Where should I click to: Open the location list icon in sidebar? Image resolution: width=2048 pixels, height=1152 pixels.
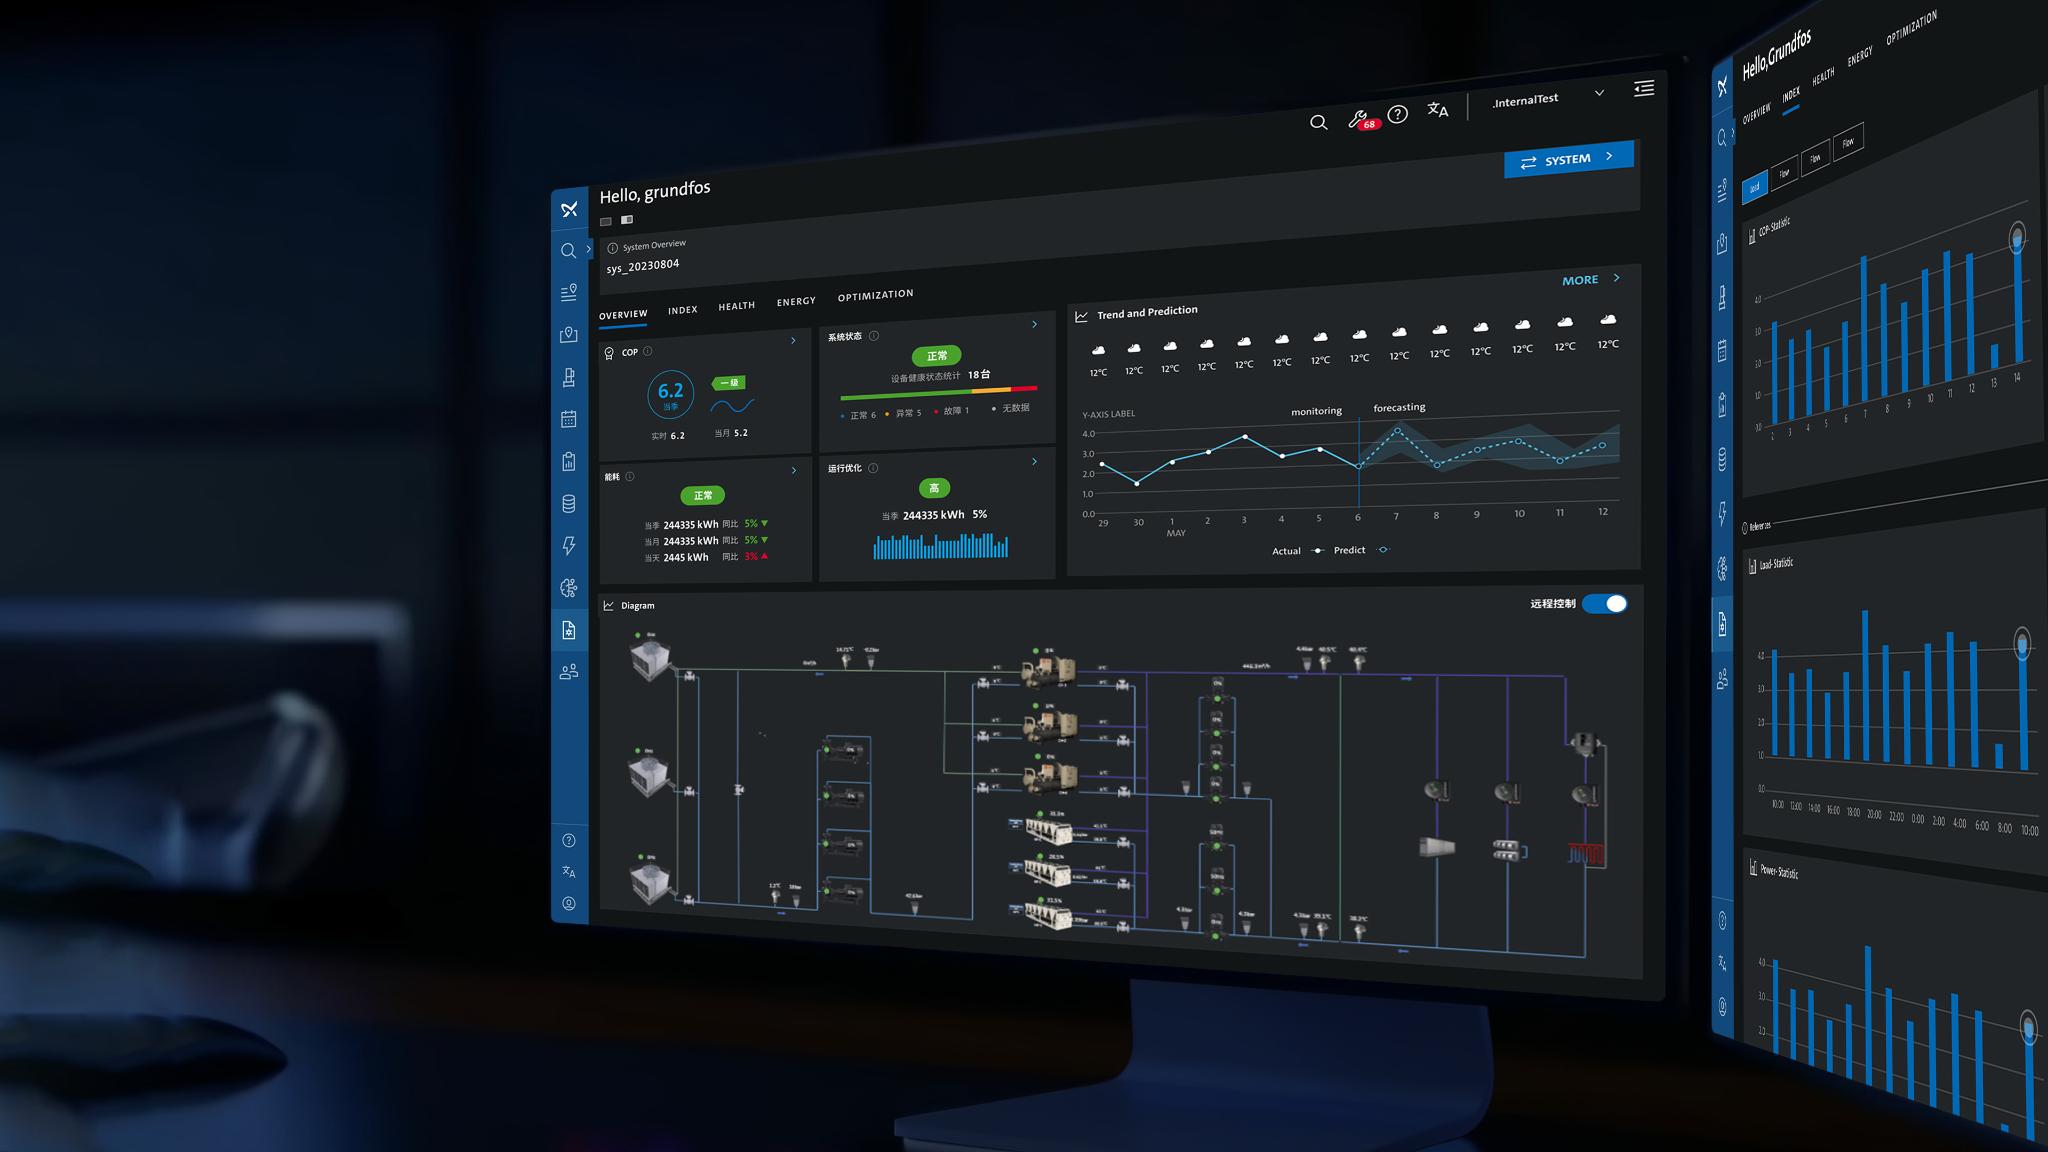[569, 293]
